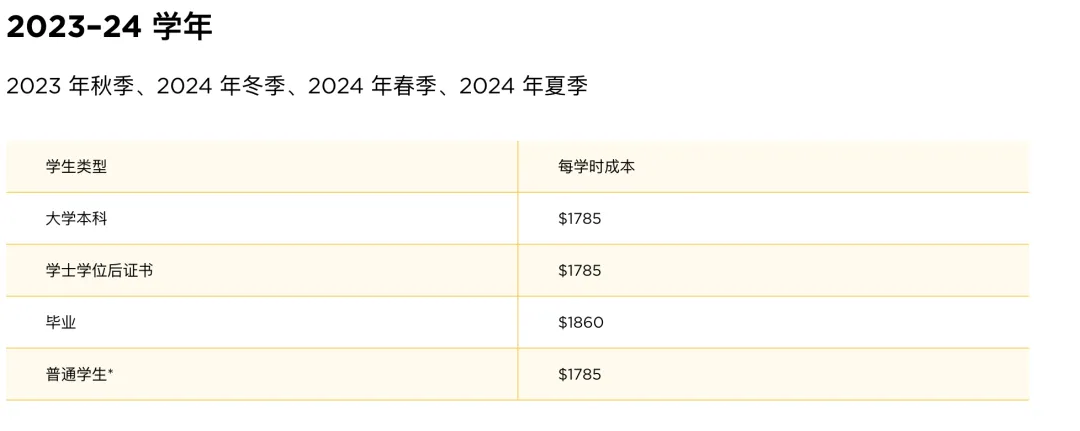Image resolution: width=1080 pixels, height=431 pixels.
Task: Click the 每学时成本 column header
Action: pyautogui.click(x=596, y=167)
